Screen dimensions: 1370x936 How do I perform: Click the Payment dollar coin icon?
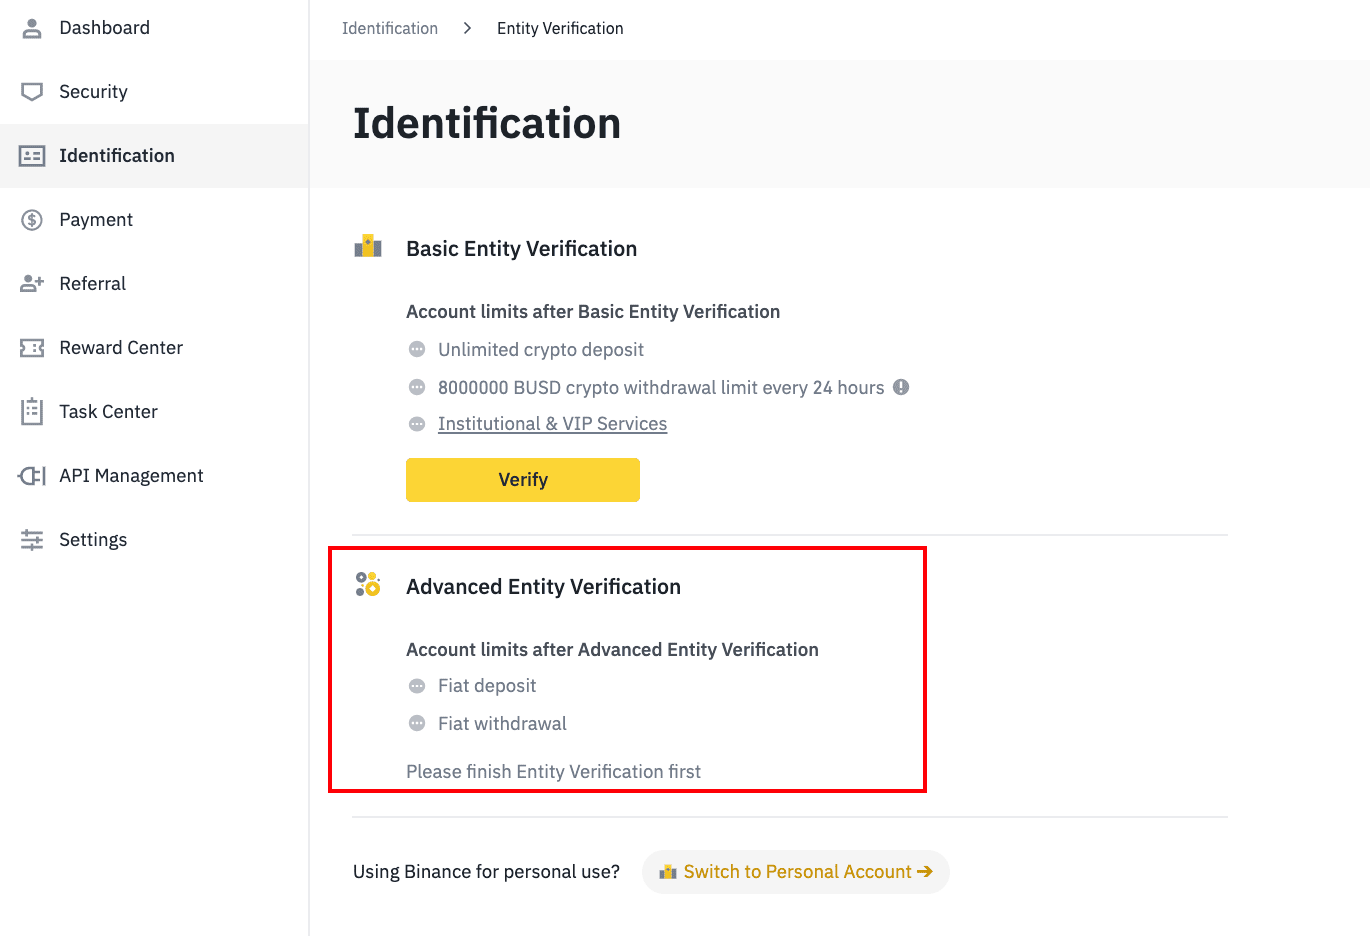click(32, 220)
